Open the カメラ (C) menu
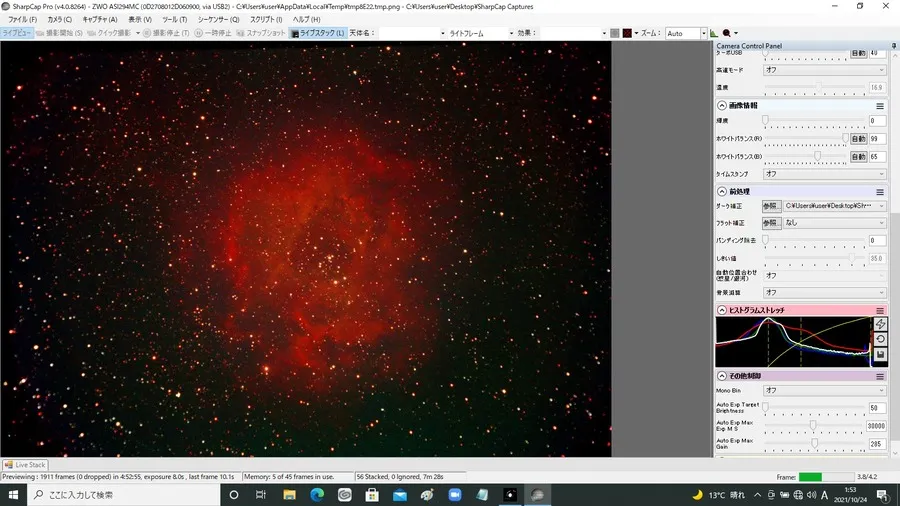 [60, 19]
